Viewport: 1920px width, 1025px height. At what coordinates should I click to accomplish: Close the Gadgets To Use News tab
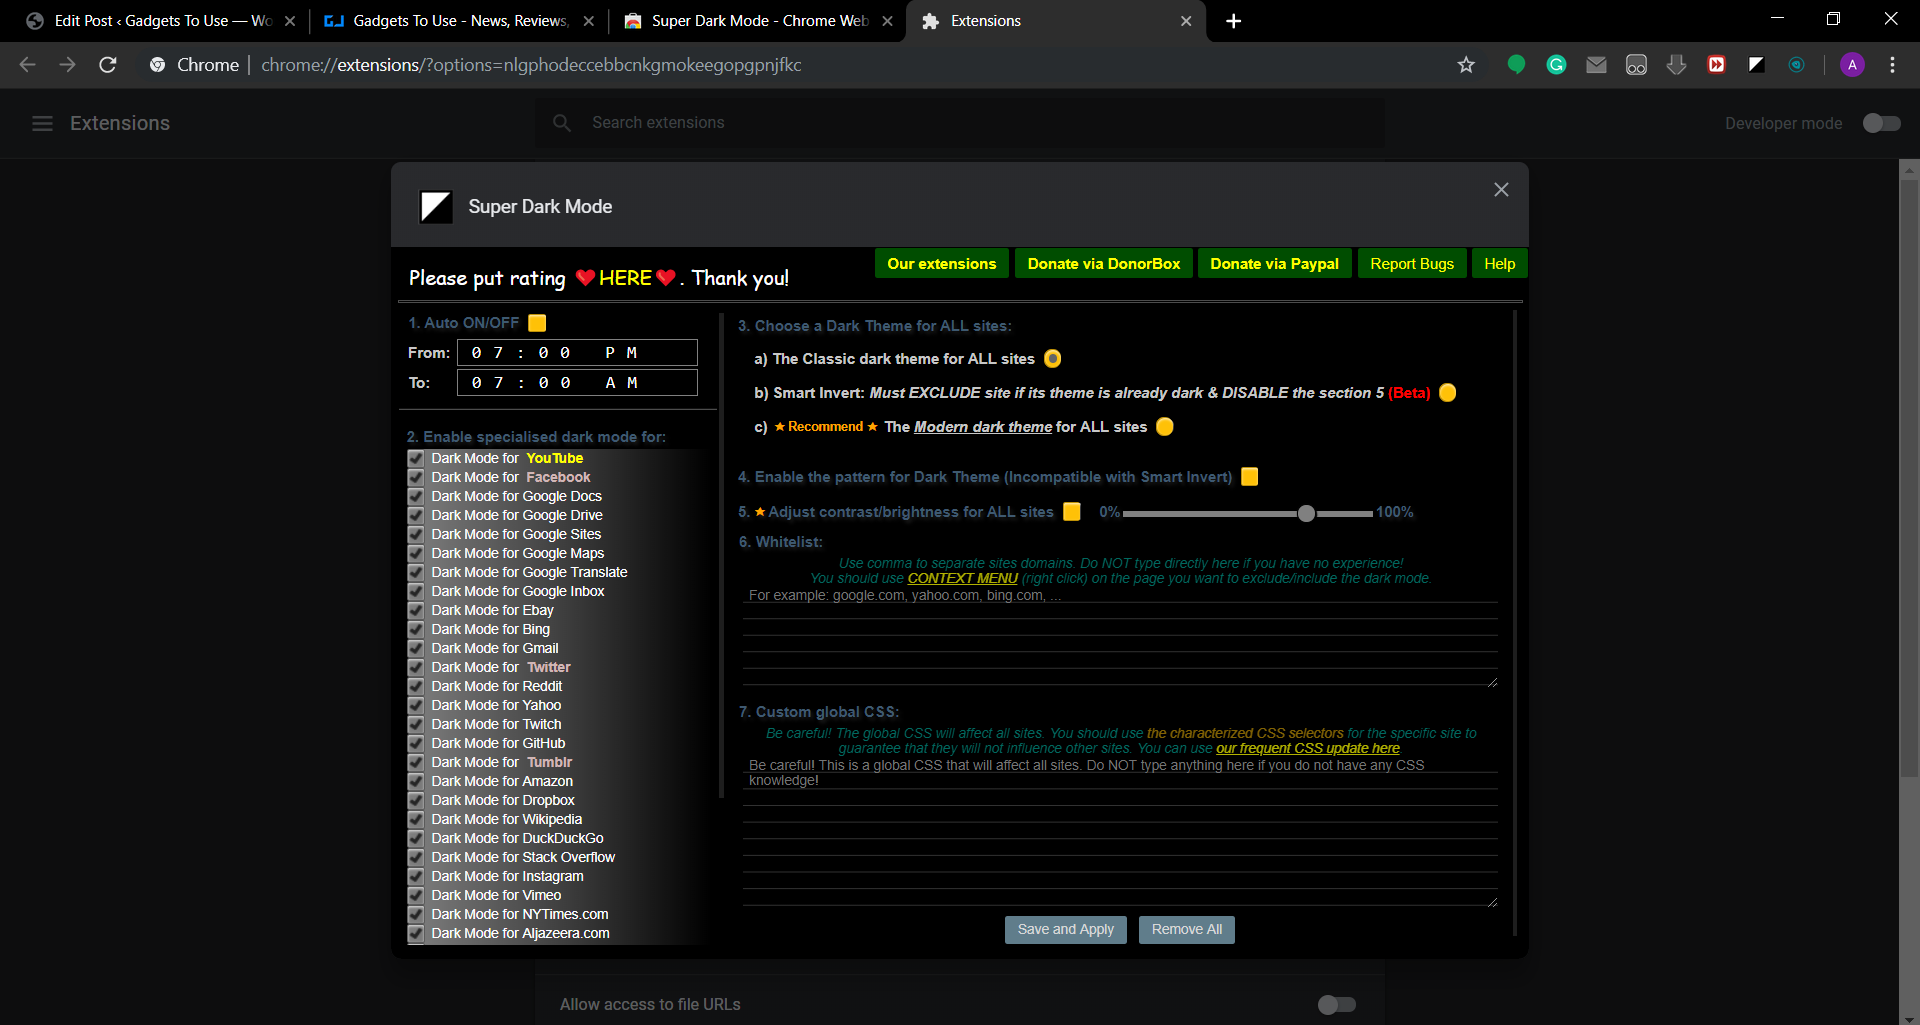tap(588, 21)
